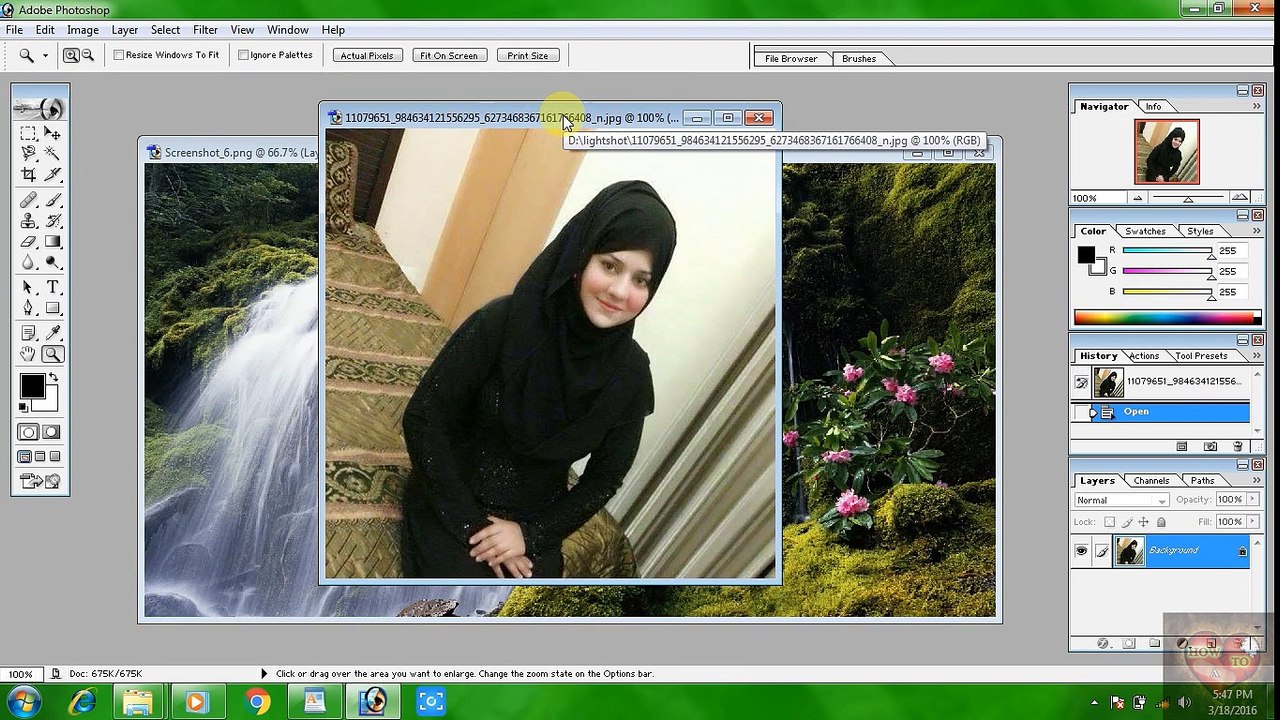Select the Hand tool
The image size is (1280, 720).
click(29, 354)
